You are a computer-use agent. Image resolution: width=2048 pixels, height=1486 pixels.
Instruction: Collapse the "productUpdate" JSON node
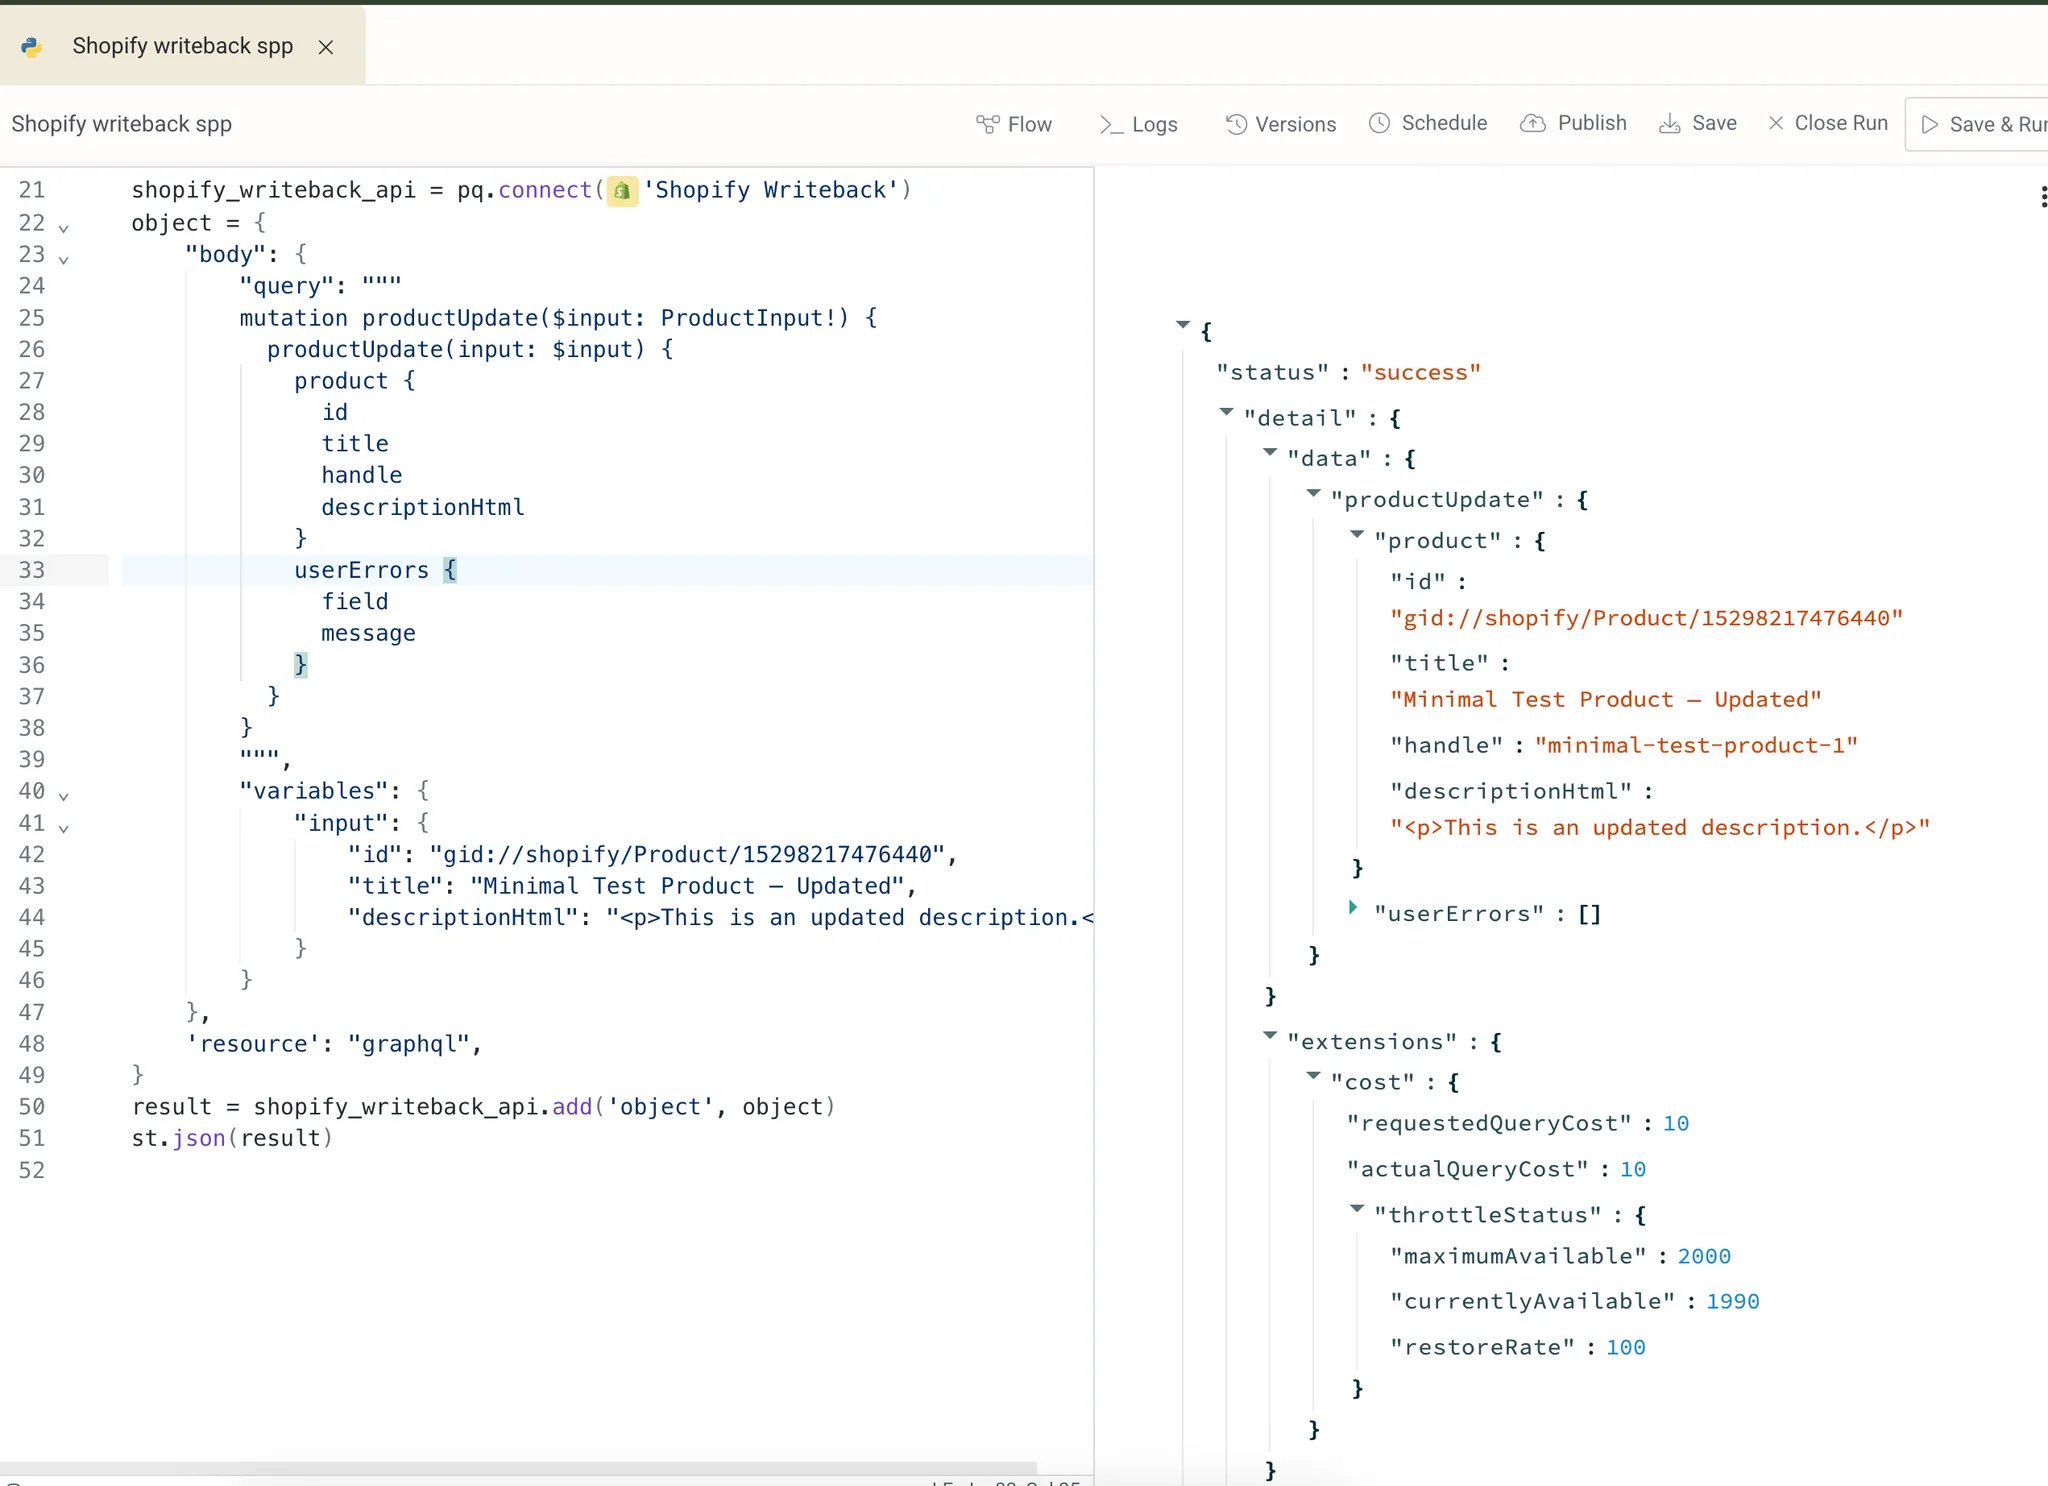click(1314, 494)
